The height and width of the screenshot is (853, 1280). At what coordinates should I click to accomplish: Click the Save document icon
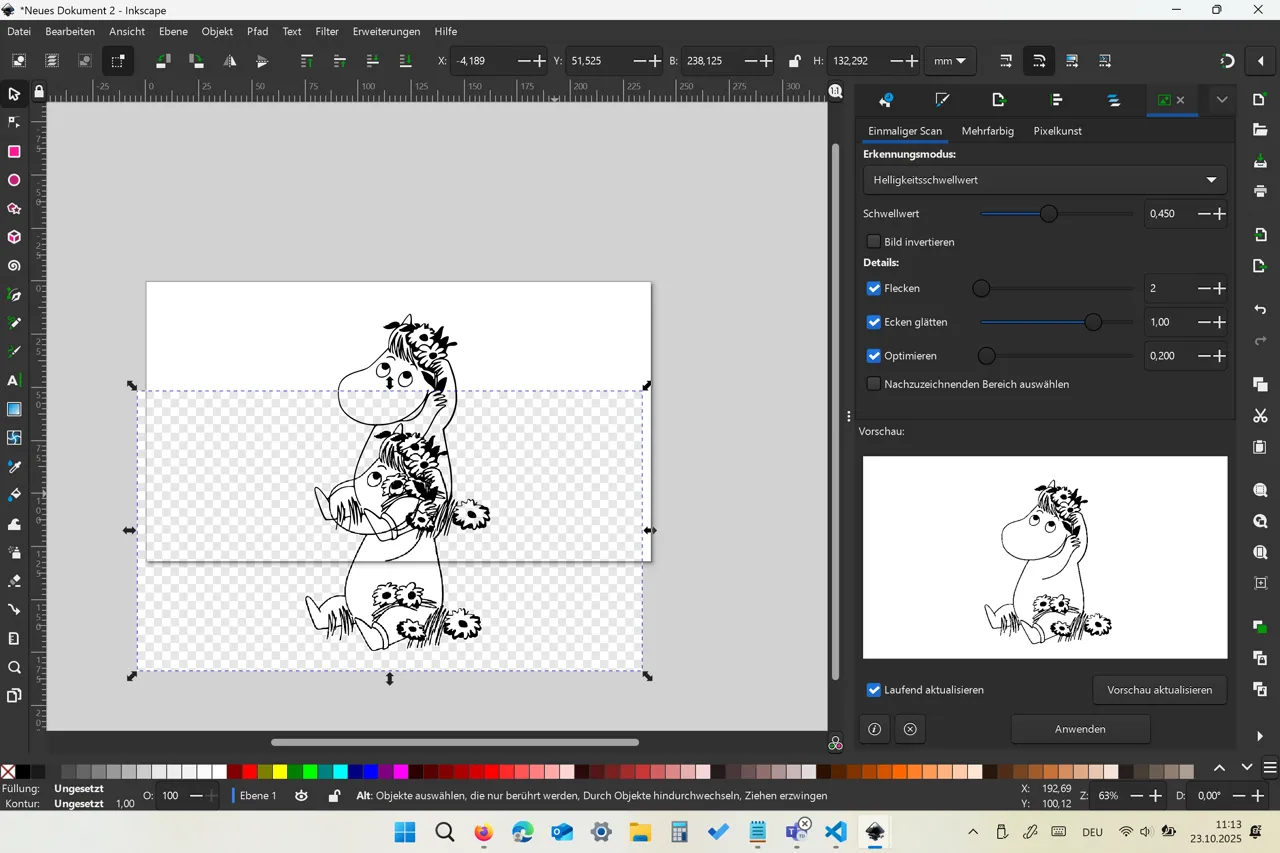pyautogui.click(x=1260, y=161)
